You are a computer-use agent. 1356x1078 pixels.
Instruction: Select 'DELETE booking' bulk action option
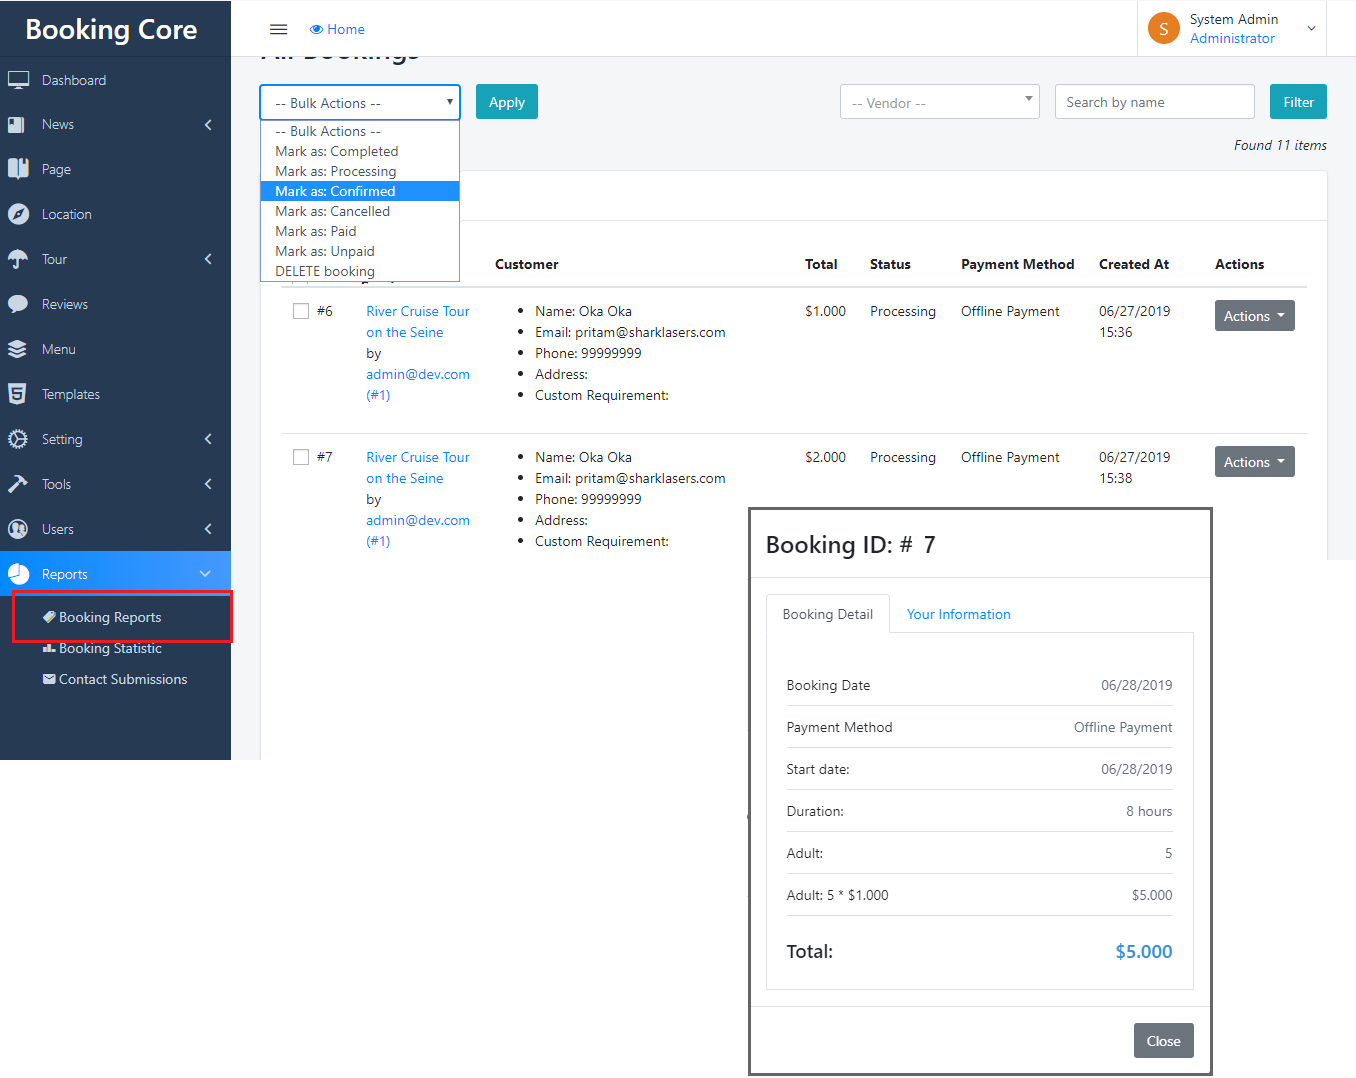325,271
